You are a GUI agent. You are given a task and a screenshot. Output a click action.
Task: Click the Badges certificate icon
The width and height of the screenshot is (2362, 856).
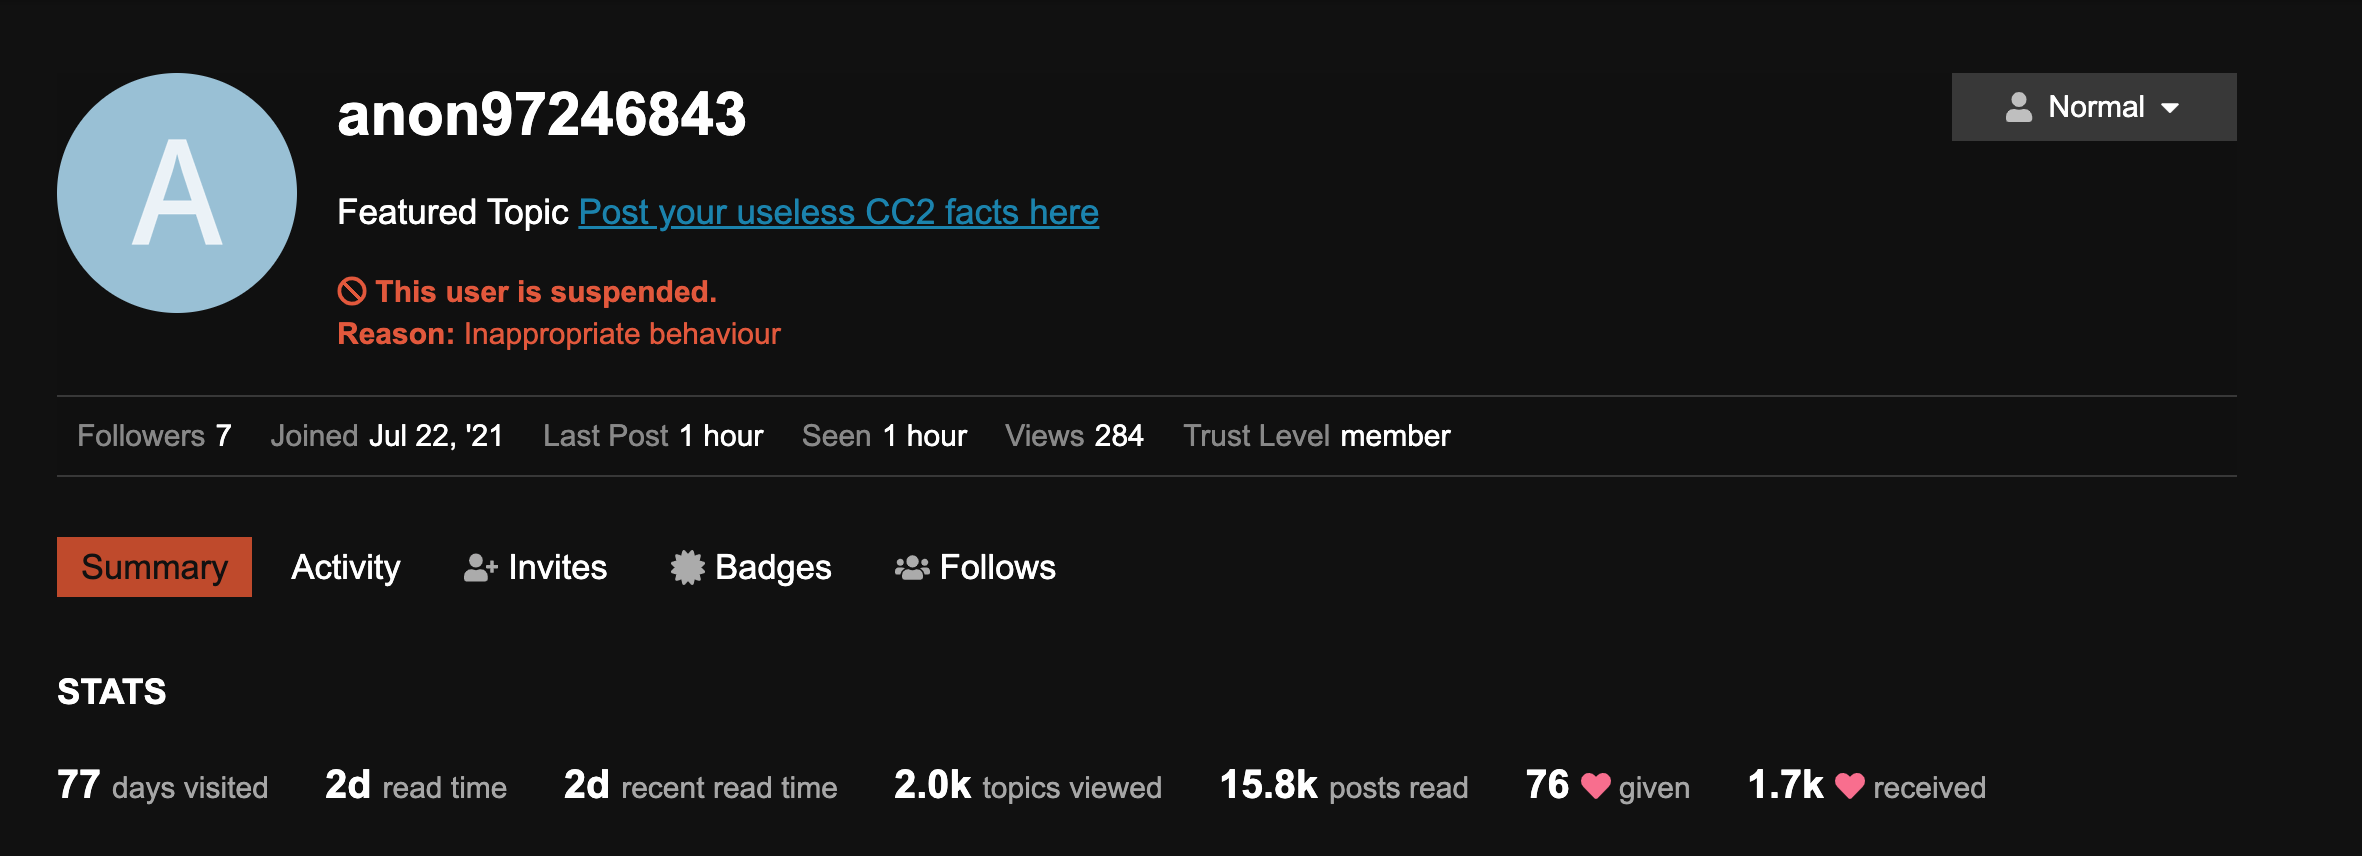point(688,568)
